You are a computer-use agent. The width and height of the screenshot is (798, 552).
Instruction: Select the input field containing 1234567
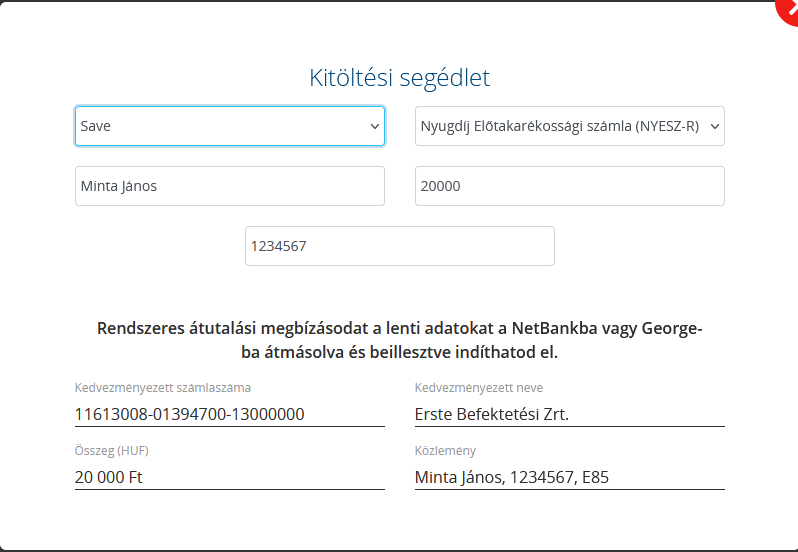(x=399, y=246)
